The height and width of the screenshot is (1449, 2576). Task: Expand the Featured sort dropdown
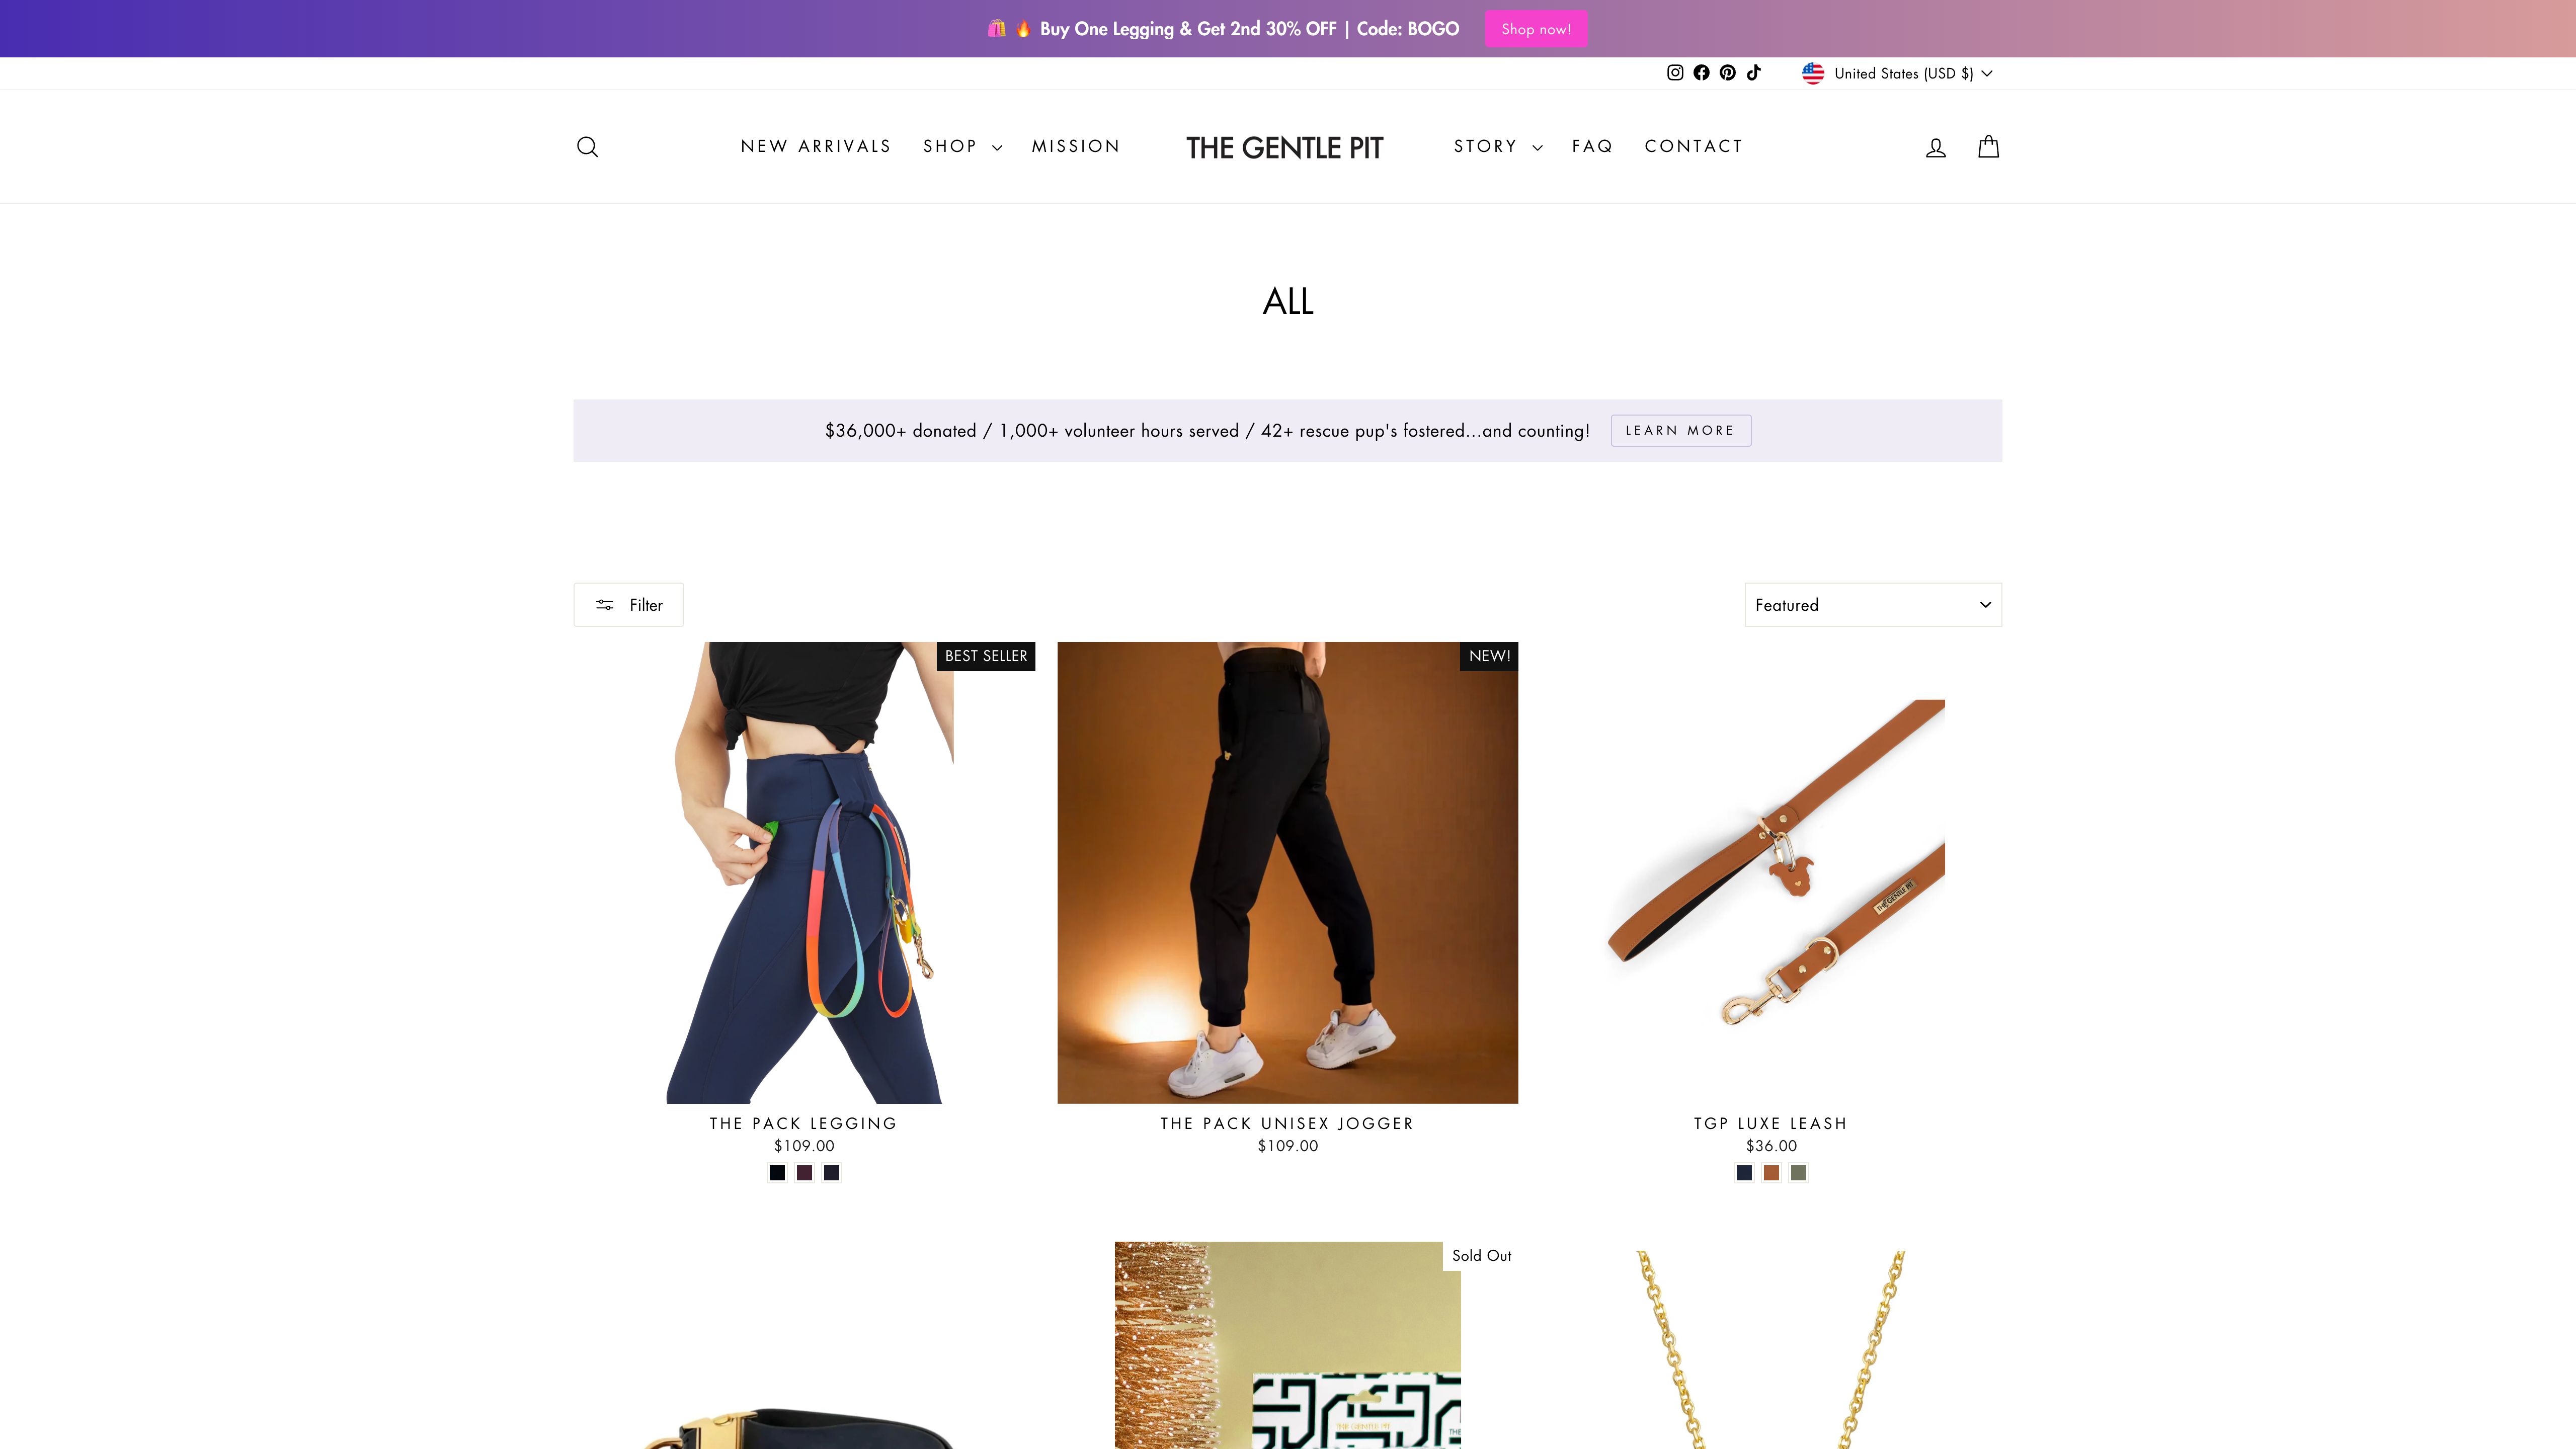(x=1873, y=605)
